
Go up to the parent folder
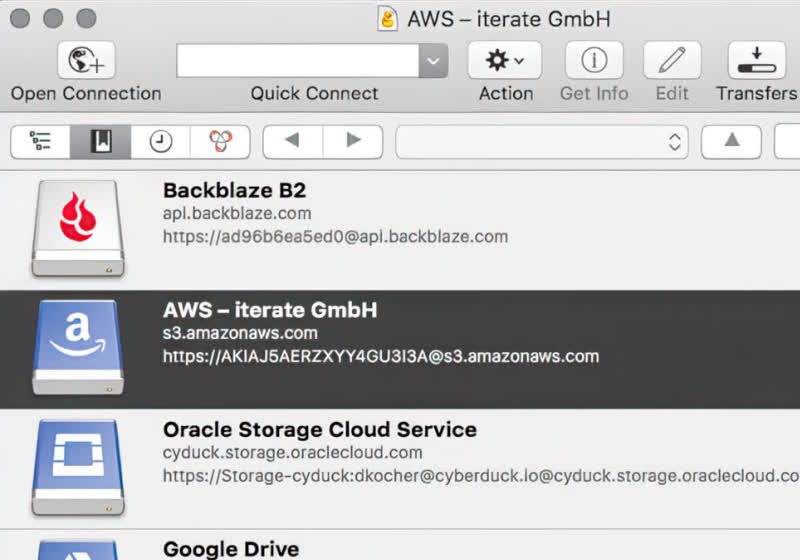pos(731,141)
